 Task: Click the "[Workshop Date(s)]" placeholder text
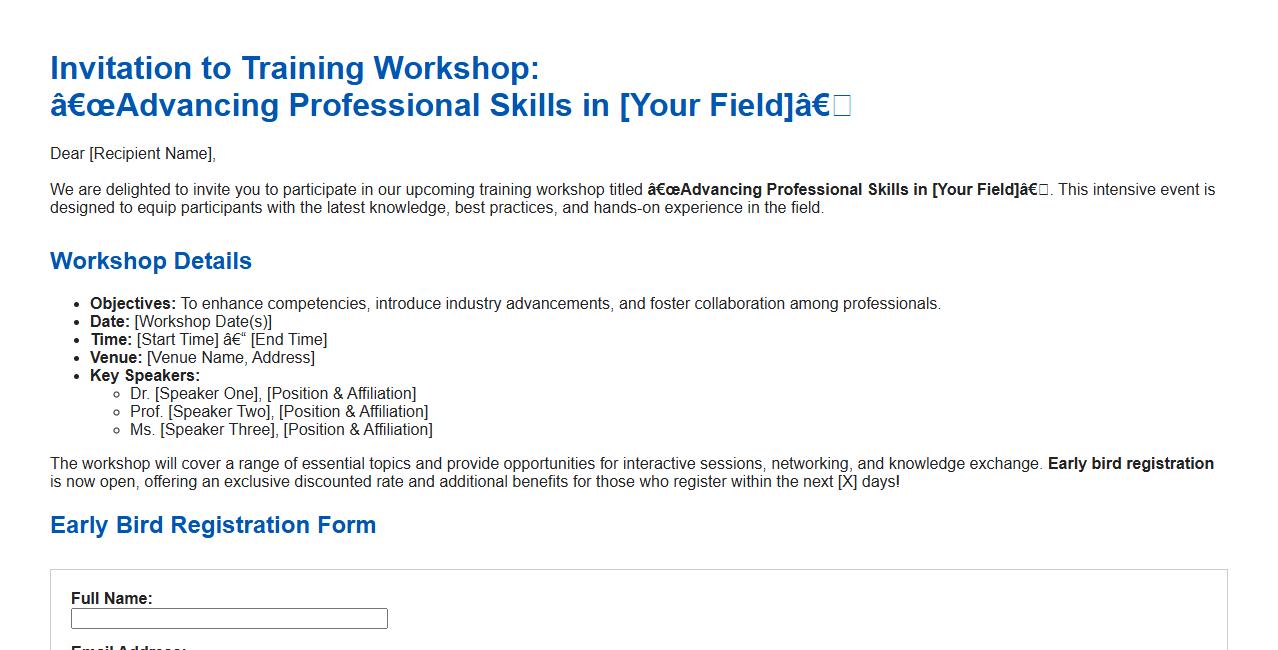(203, 322)
